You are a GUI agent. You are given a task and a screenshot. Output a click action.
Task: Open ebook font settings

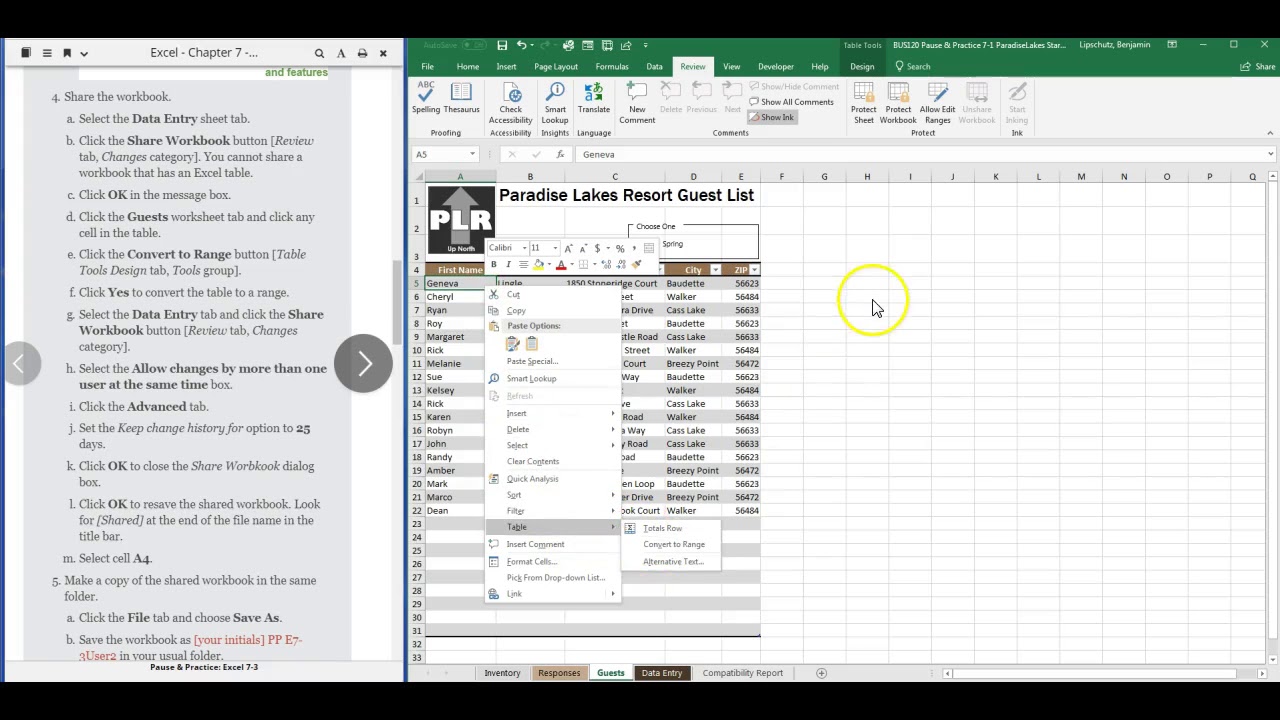tap(341, 53)
